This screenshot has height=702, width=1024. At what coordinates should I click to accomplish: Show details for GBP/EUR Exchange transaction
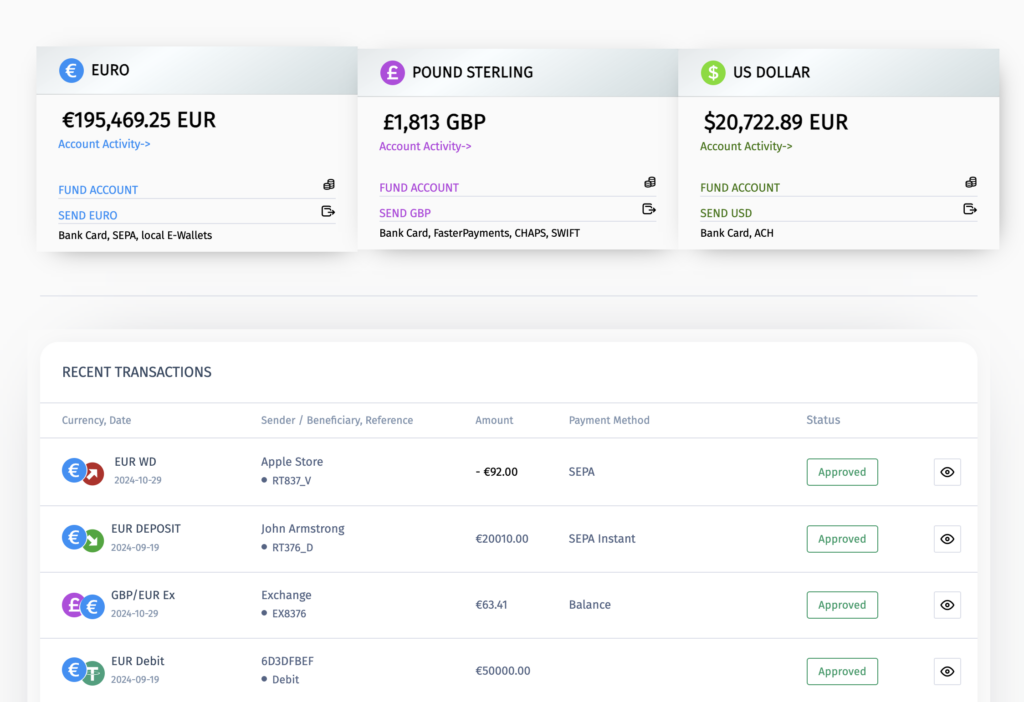tap(947, 605)
